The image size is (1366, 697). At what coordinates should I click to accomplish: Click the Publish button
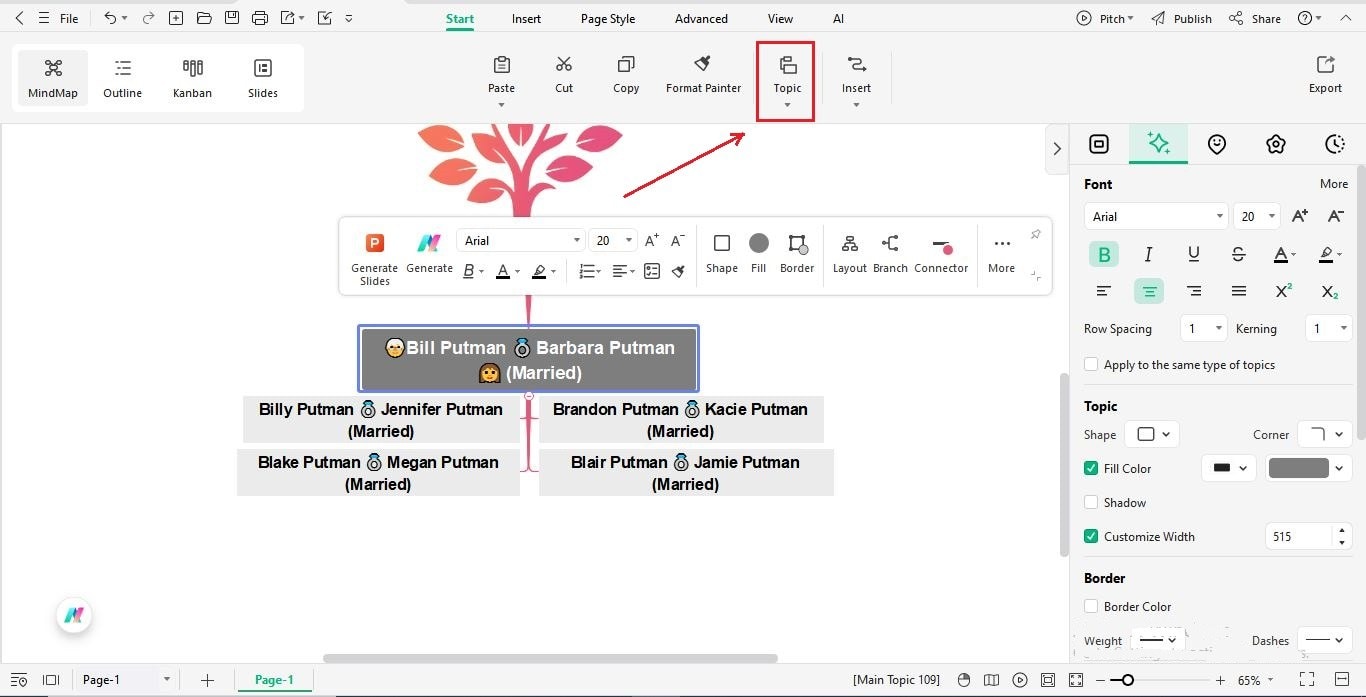pyautogui.click(x=1181, y=18)
